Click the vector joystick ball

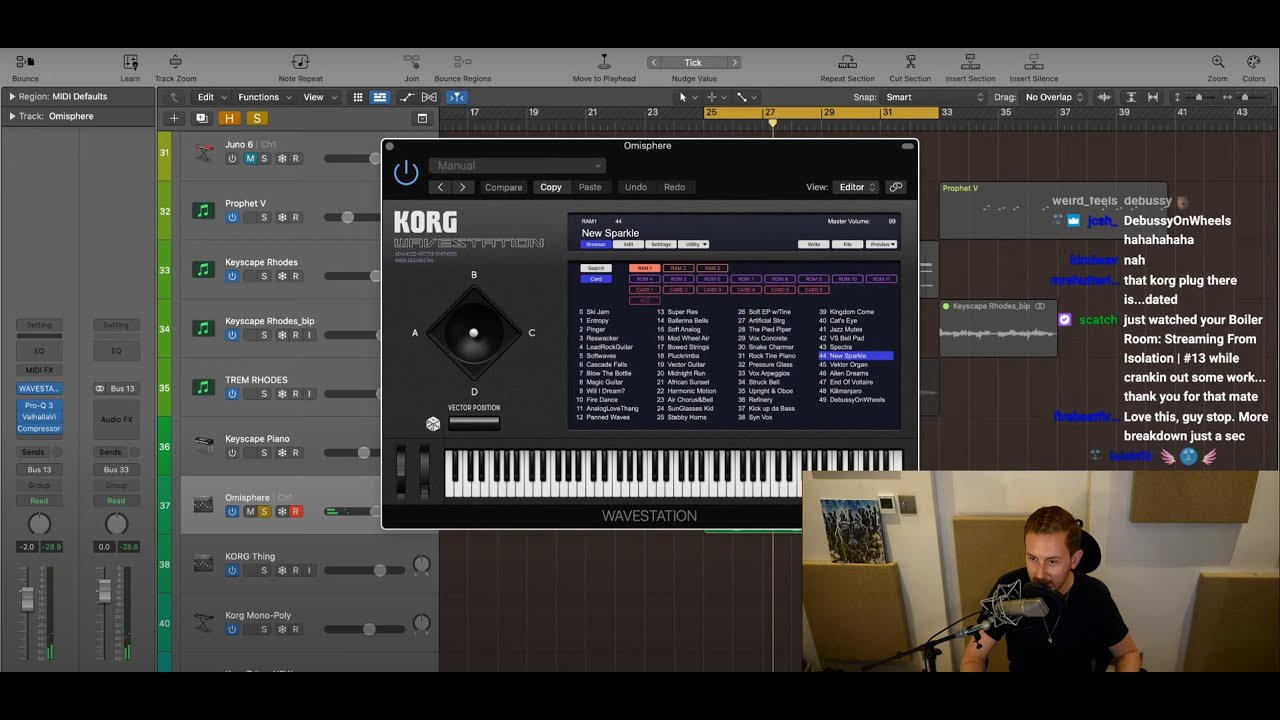pos(474,333)
